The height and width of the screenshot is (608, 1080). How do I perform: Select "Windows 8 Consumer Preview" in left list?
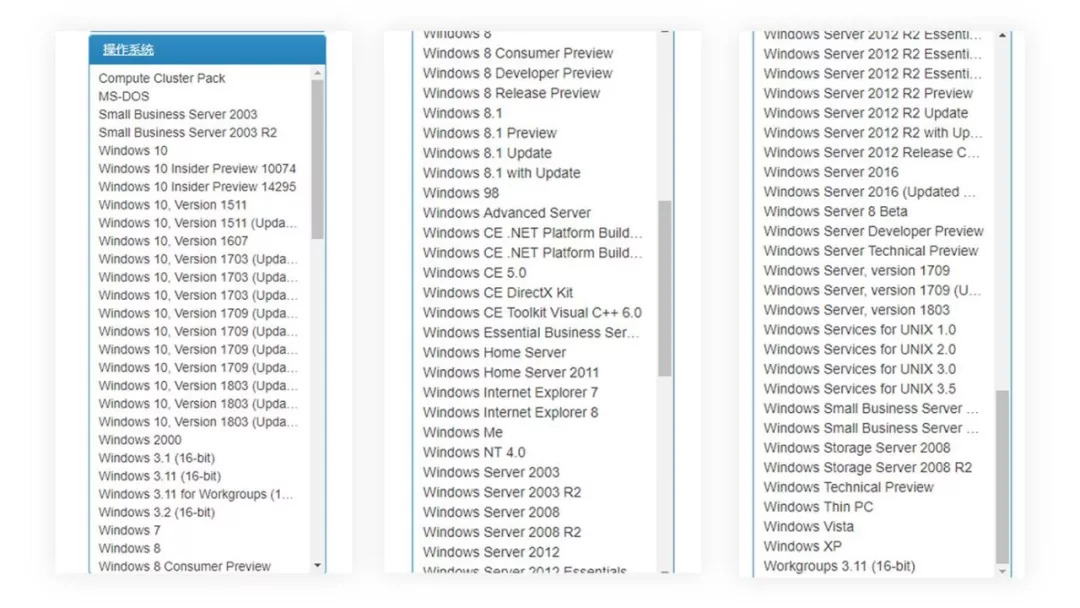[185, 567]
